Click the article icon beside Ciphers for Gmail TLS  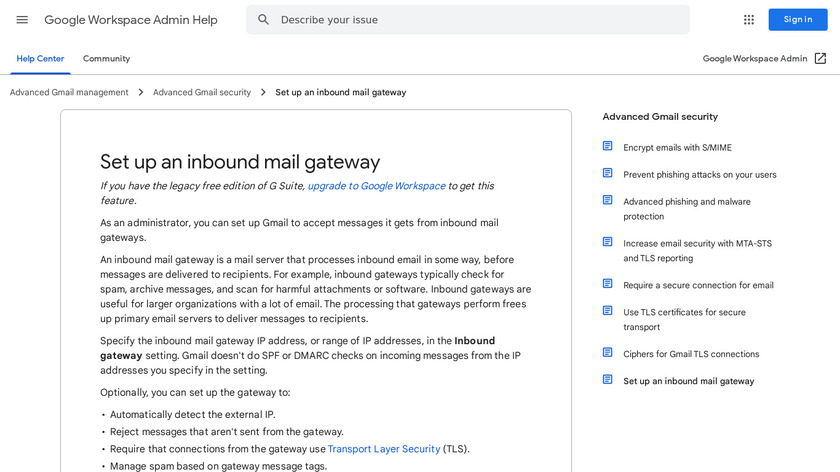[607, 353]
